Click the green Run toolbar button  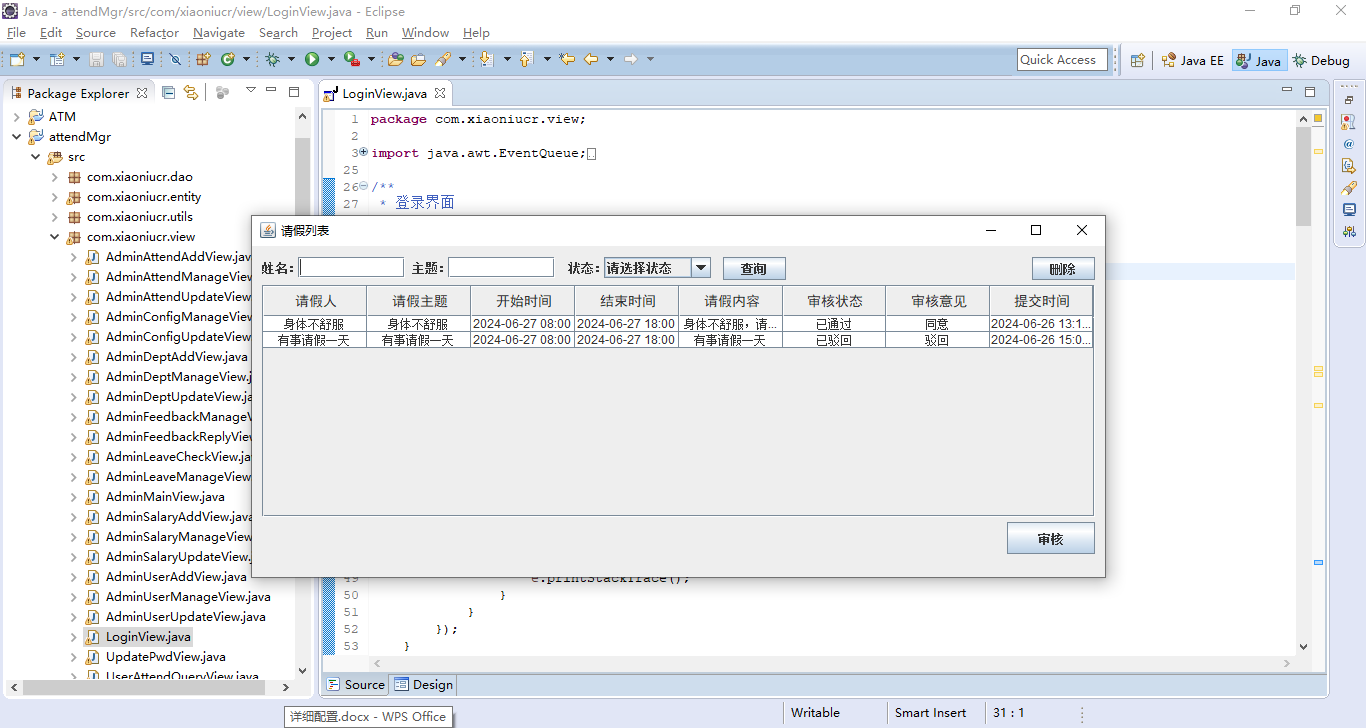(x=312, y=60)
